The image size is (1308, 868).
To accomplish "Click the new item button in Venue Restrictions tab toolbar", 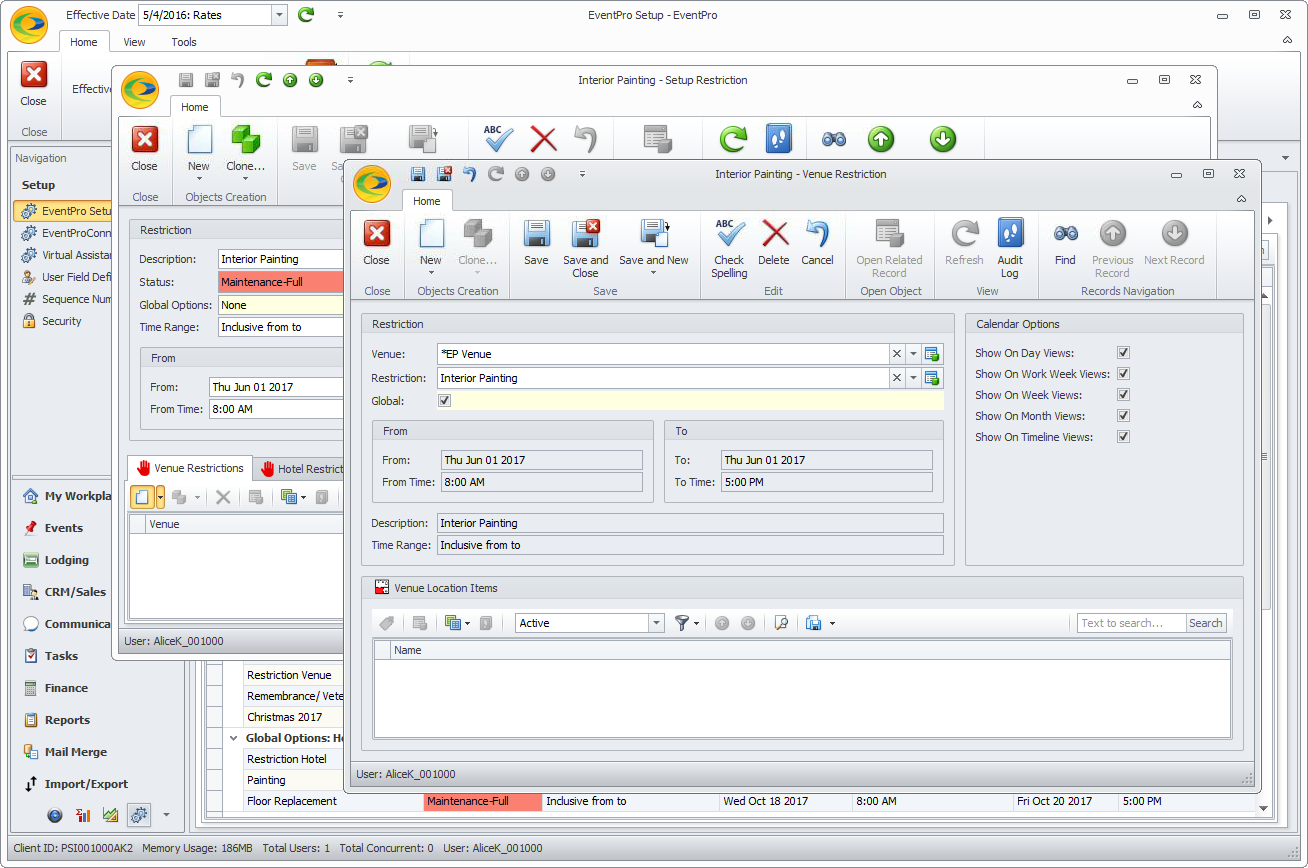I will point(142,497).
